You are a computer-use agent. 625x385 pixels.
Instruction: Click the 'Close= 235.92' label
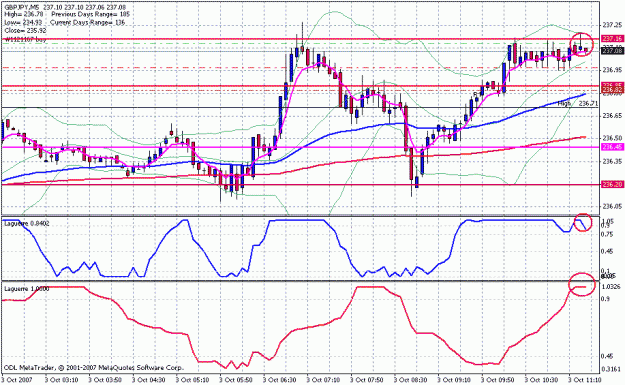pyautogui.click(x=25, y=30)
